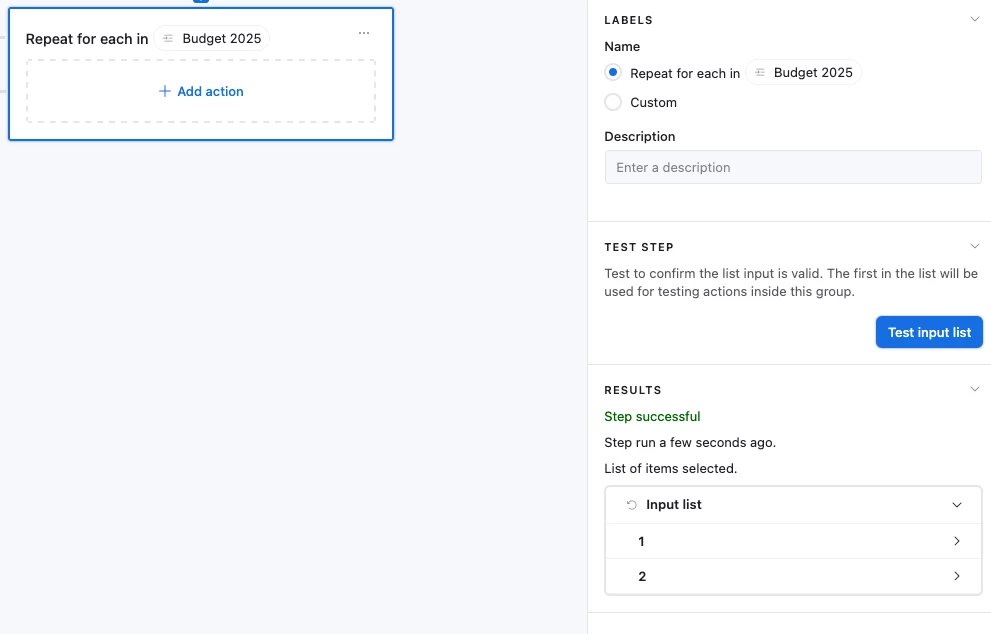Click the "Repeat for each in" card title

pyautogui.click(x=87, y=39)
